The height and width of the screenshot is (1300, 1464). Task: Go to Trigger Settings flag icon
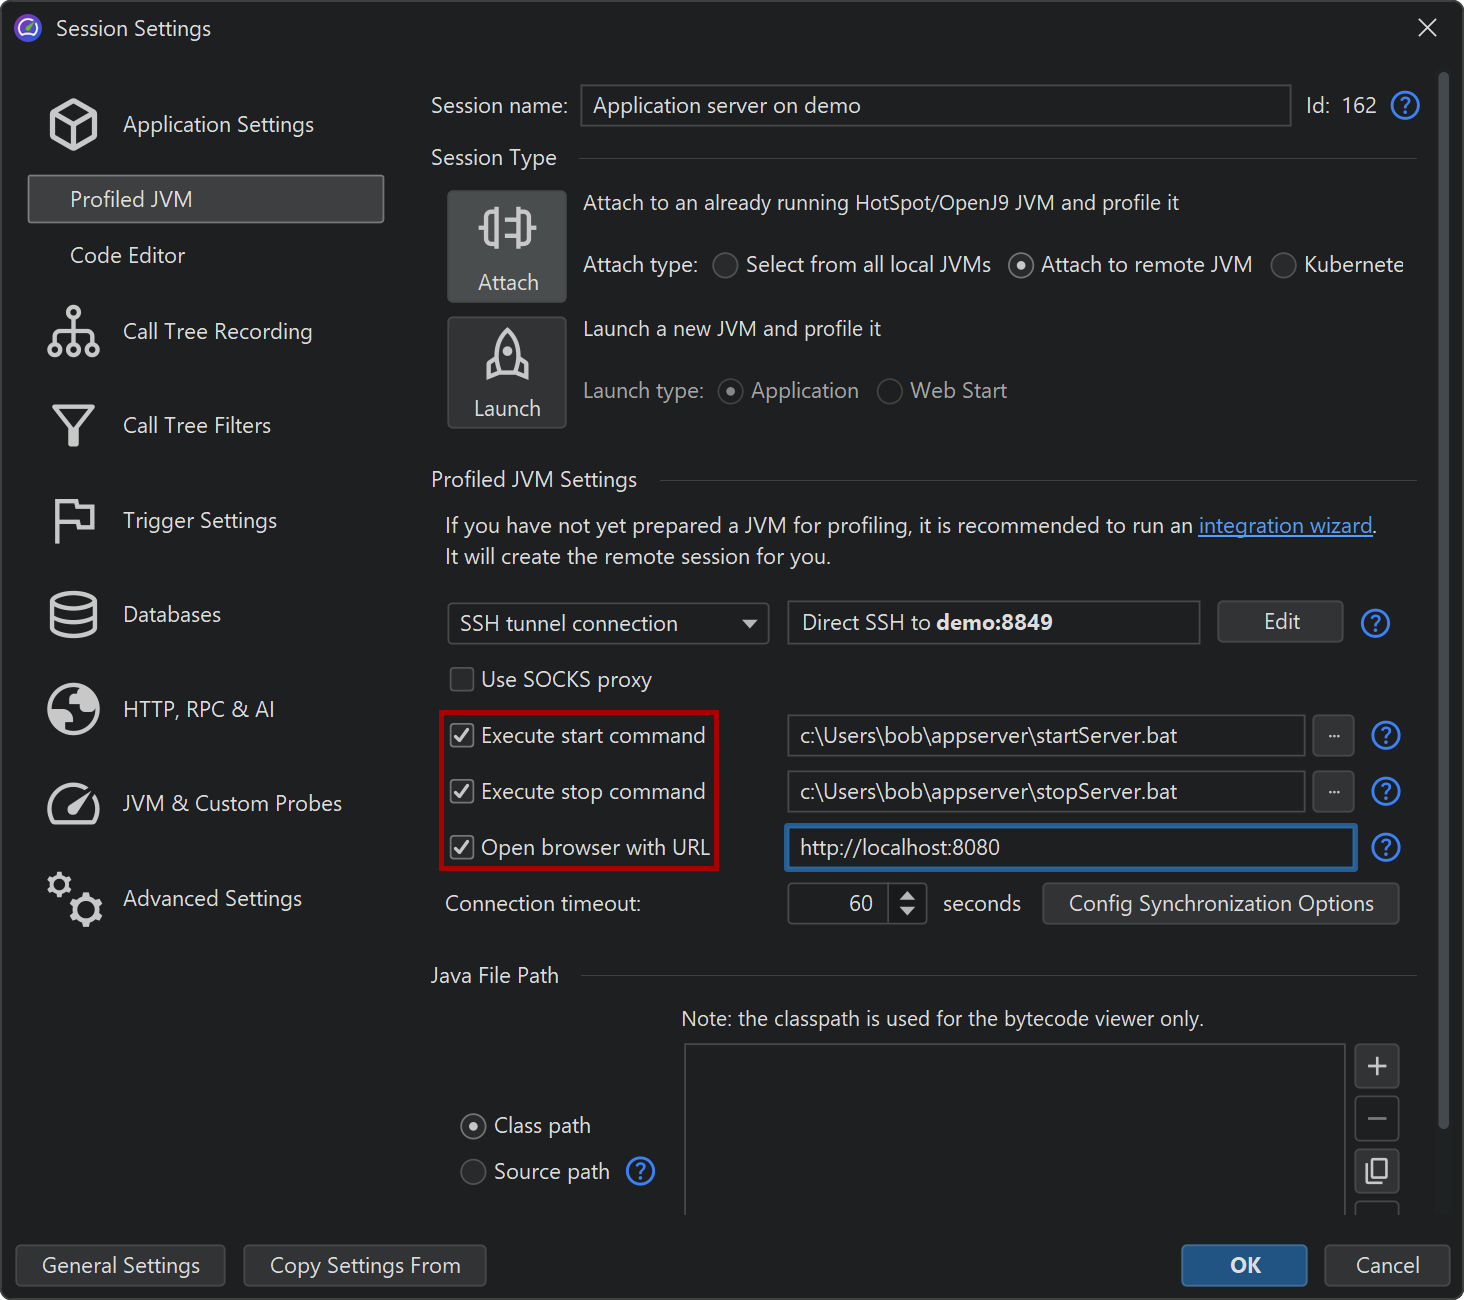(x=74, y=520)
